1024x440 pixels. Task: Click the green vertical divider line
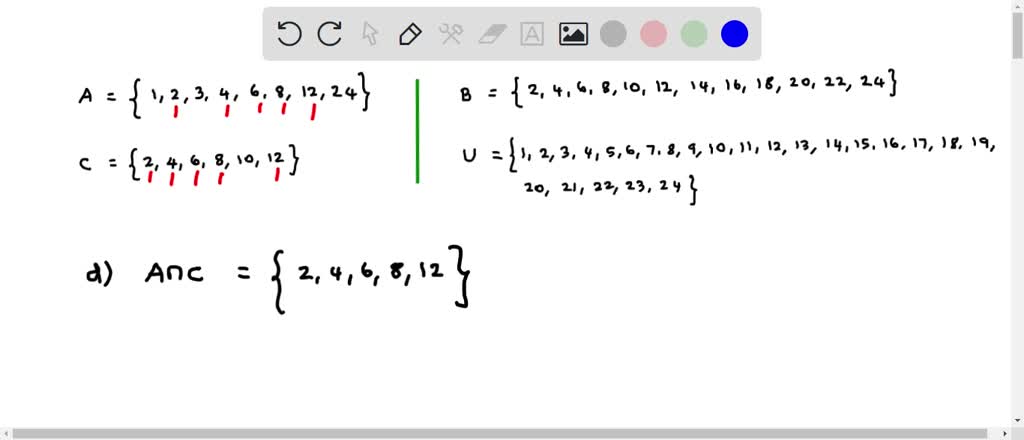[417, 131]
